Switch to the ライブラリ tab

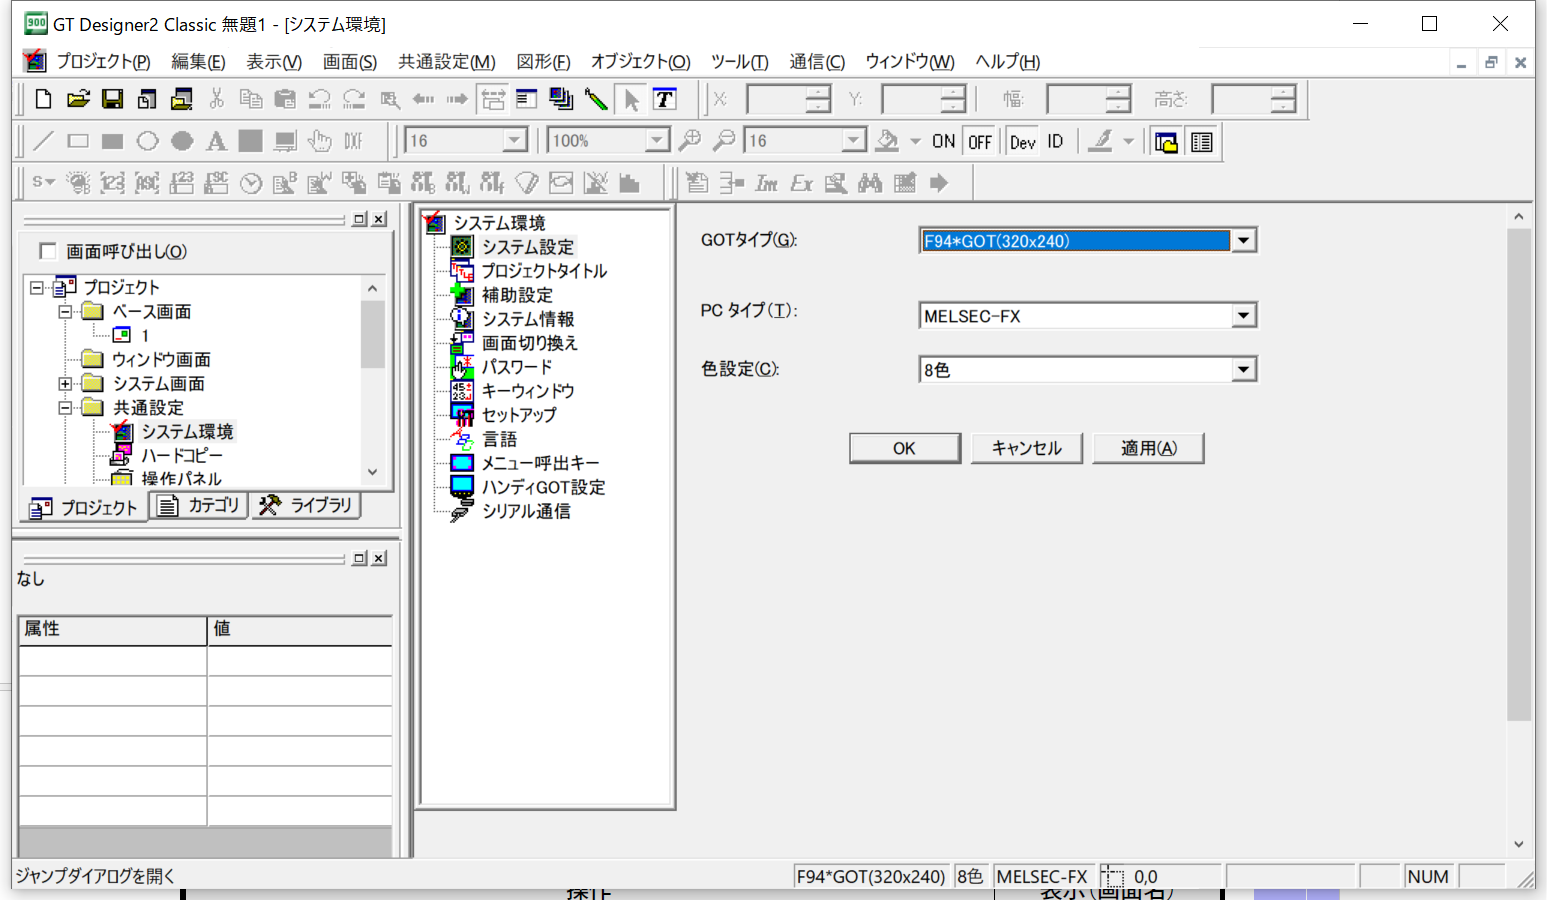coord(306,506)
